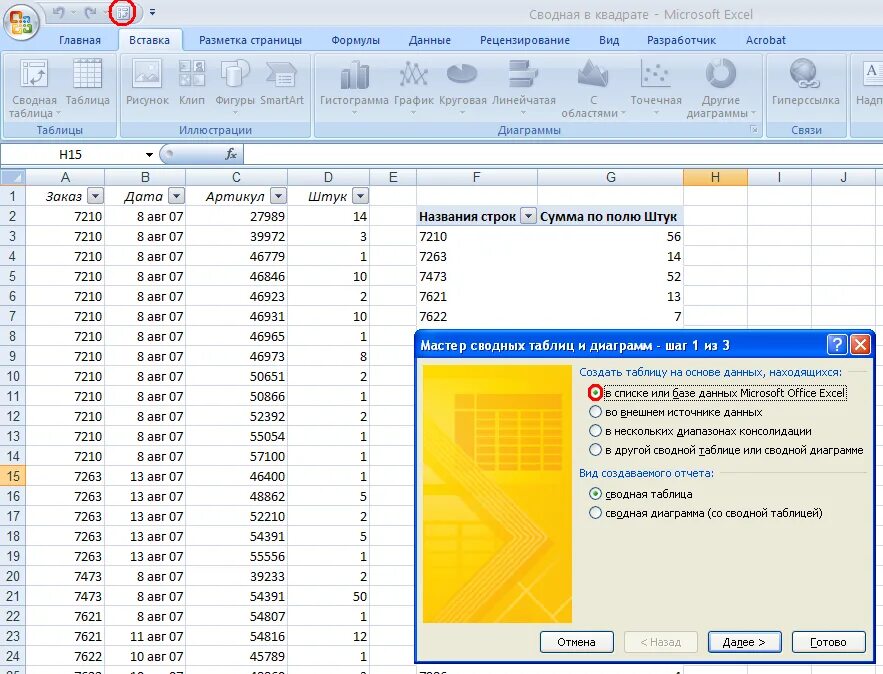Click cell showing 50 in Штук column
The width and height of the screenshot is (883, 674).
click(328, 596)
